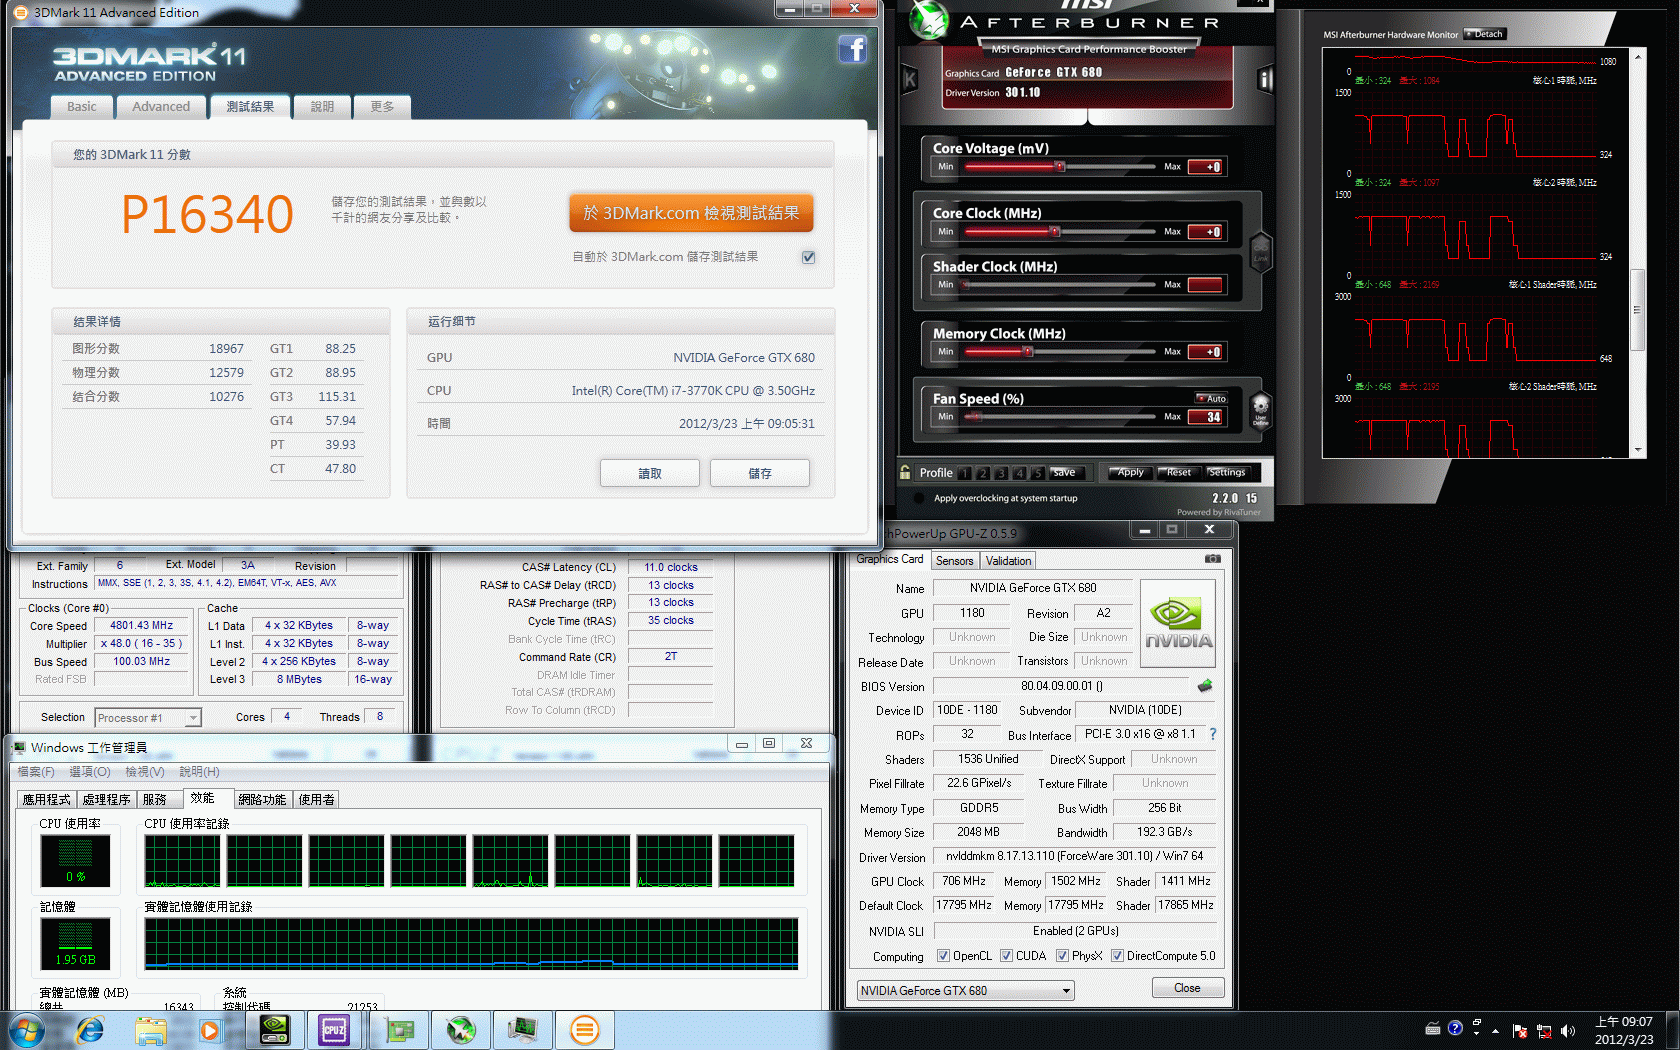Show hidden tray icons arrow
Image resolution: width=1680 pixels, height=1050 pixels.
pyautogui.click(x=1495, y=1030)
